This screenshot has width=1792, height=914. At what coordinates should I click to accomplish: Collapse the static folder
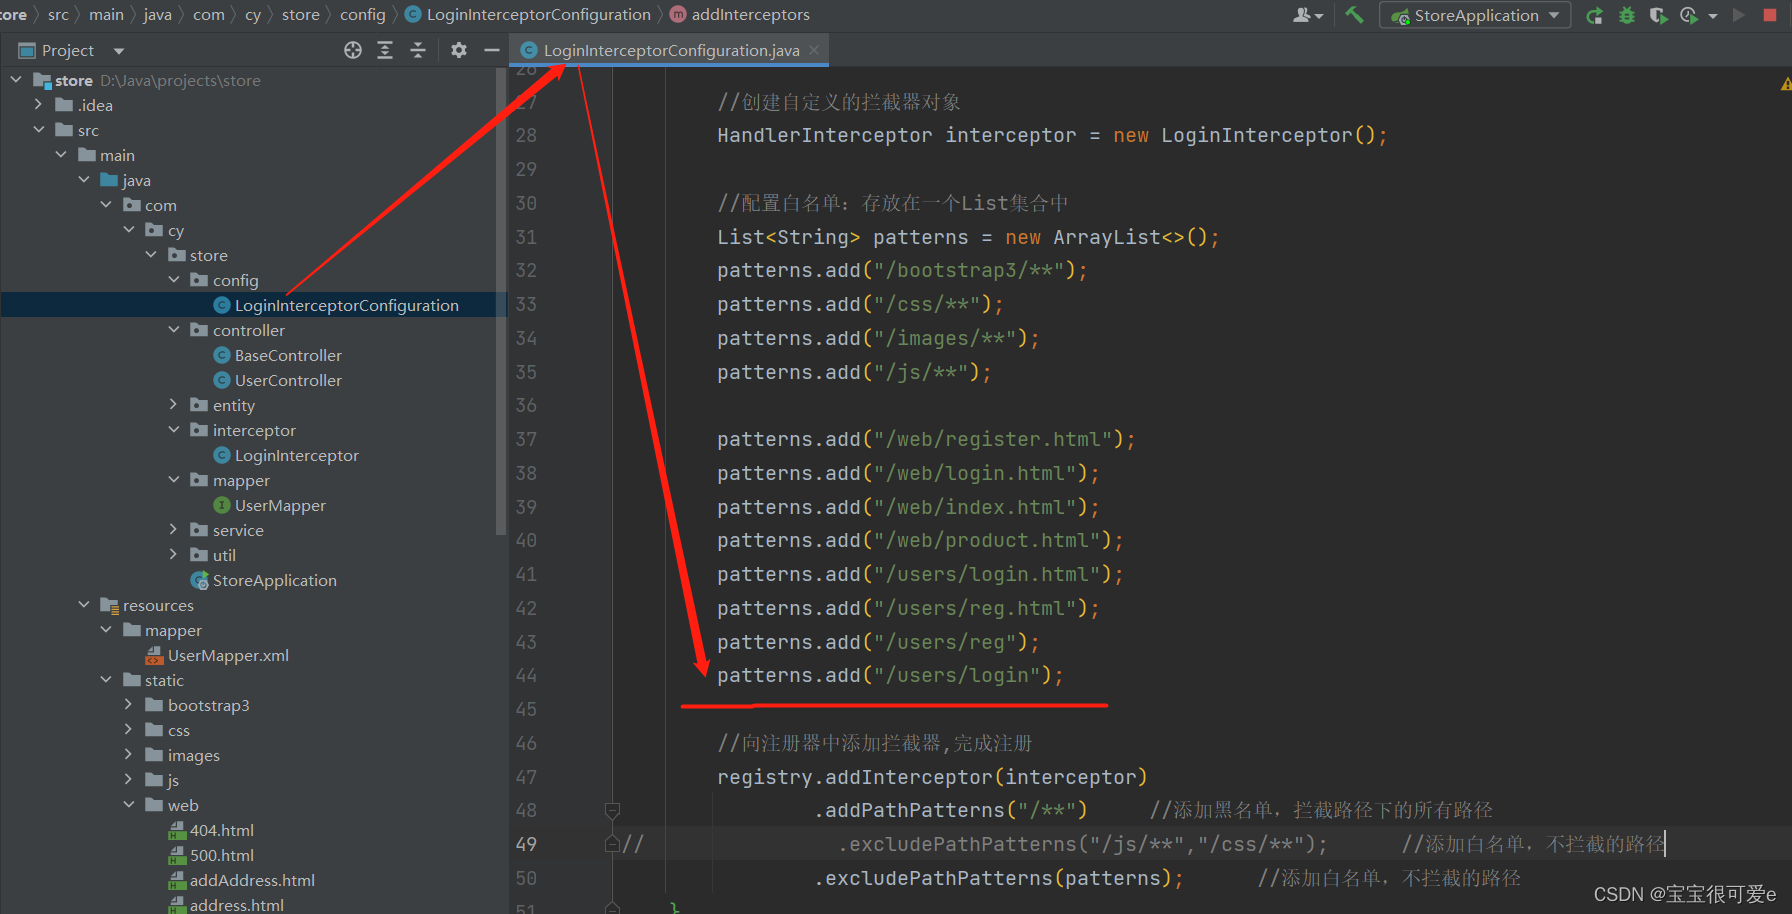click(x=106, y=679)
